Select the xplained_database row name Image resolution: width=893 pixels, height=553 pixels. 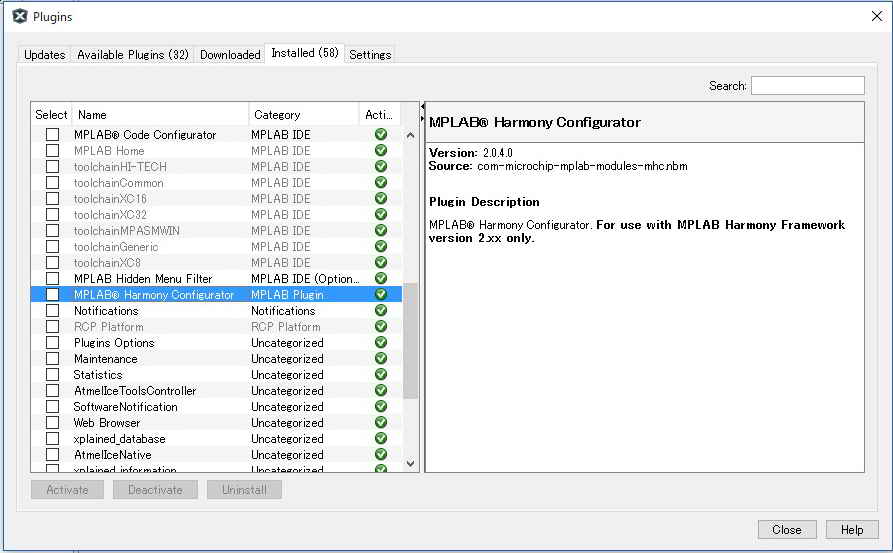point(120,439)
